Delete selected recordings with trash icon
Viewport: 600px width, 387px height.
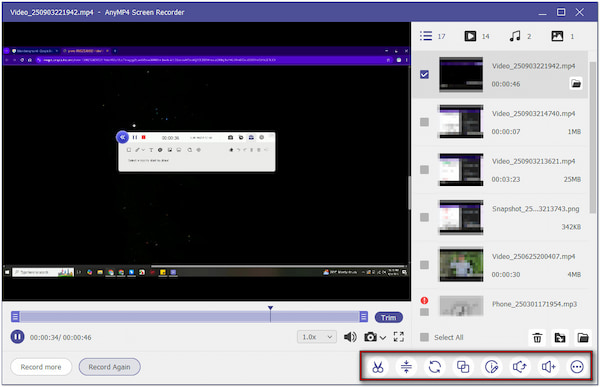[537, 338]
